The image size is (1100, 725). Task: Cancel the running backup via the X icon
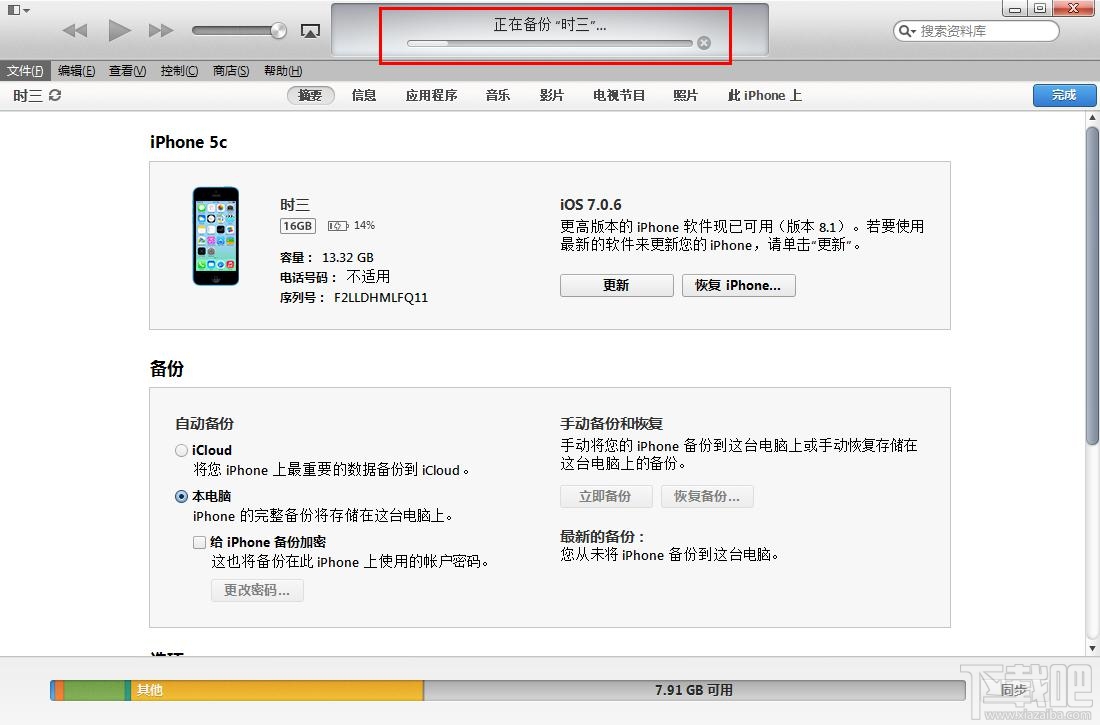pos(704,43)
